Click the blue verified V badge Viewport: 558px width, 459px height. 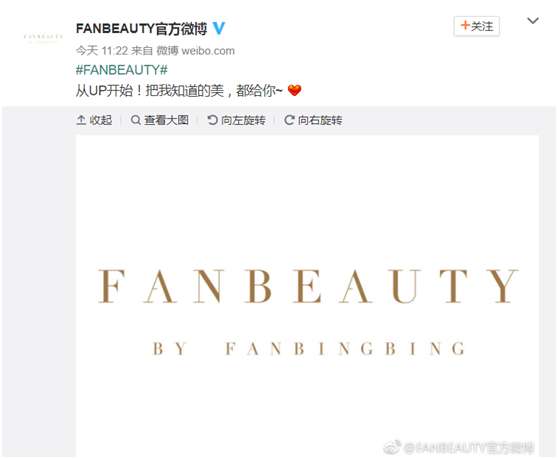(219, 28)
